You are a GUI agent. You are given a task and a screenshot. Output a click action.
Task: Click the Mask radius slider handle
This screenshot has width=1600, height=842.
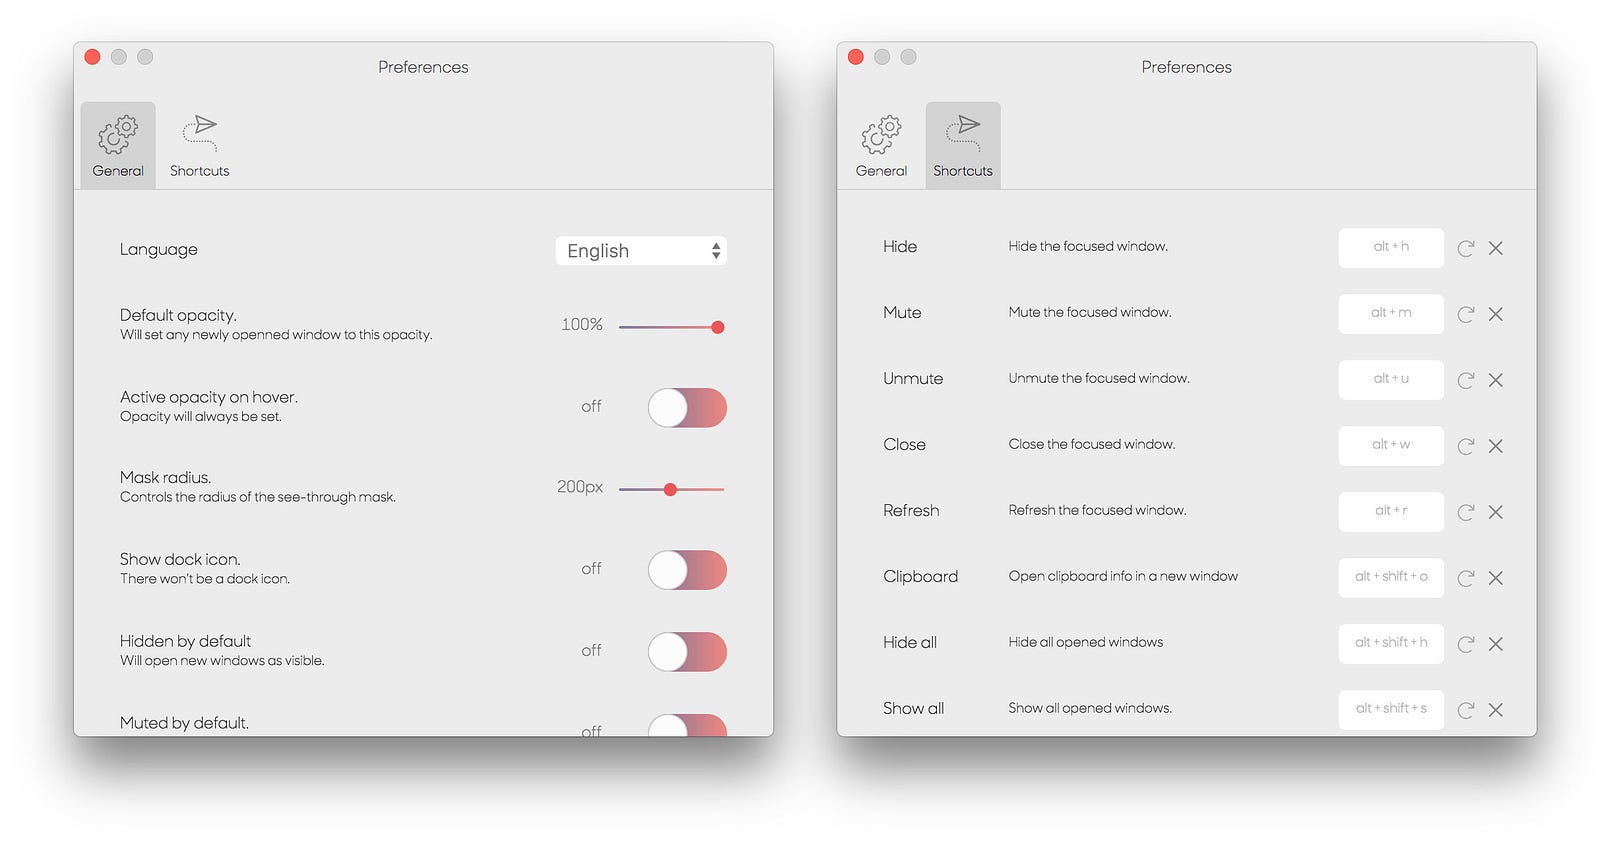(x=670, y=489)
